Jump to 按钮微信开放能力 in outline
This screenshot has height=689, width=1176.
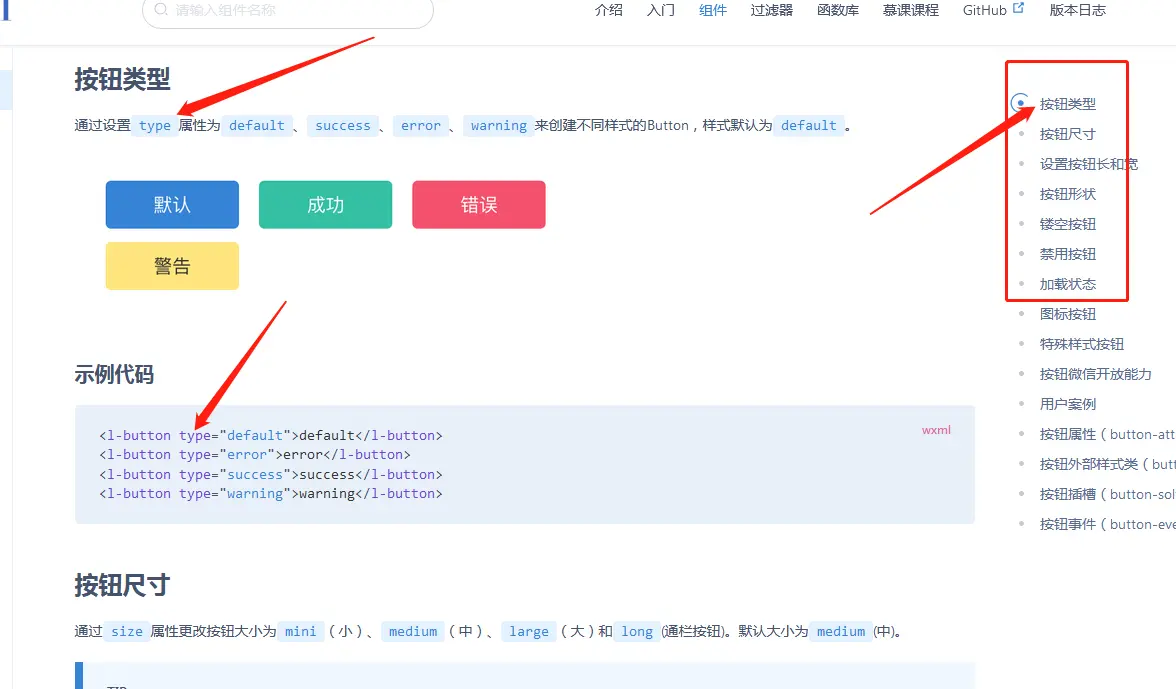point(1095,374)
